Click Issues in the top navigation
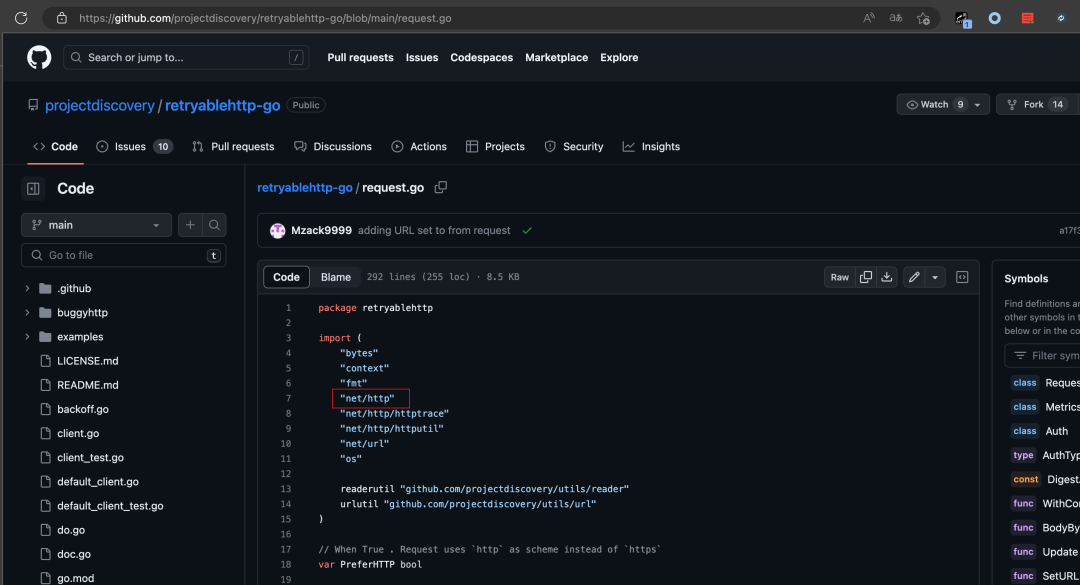 (x=422, y=58)
